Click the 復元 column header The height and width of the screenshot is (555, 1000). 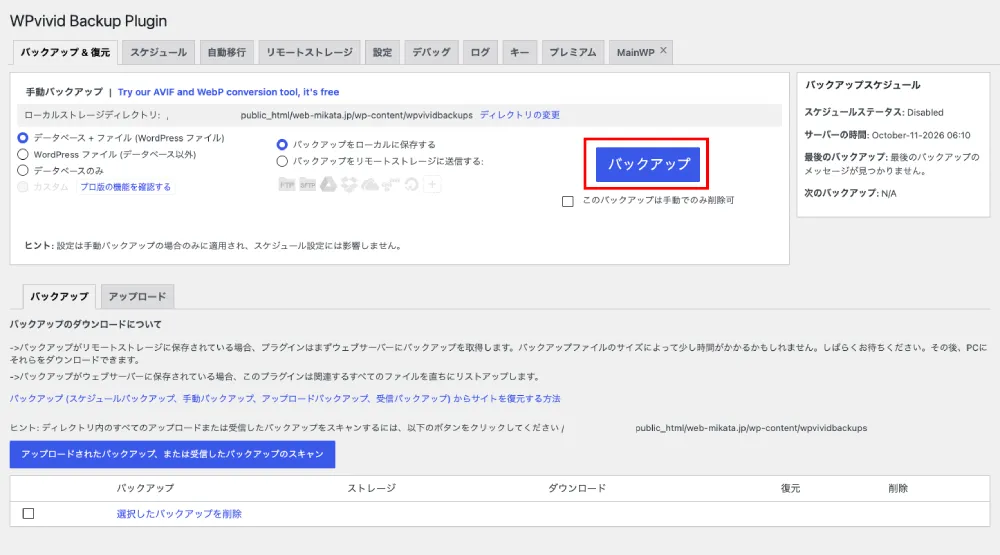pyautogui.click(x=790, y=488)
